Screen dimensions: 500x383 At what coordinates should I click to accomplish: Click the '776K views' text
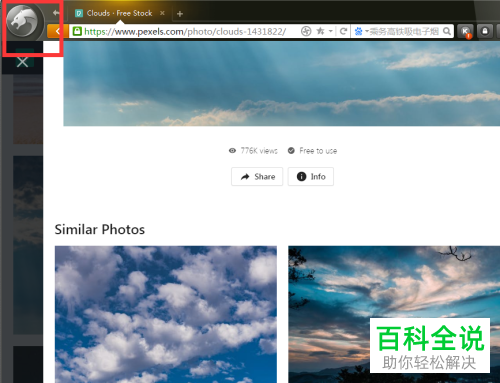[259, 151]
